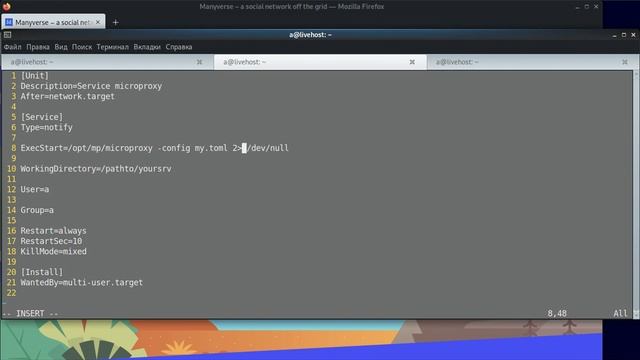The image size is (640, 360).
Task: Open the Файл menu
Action: (12, 47)
